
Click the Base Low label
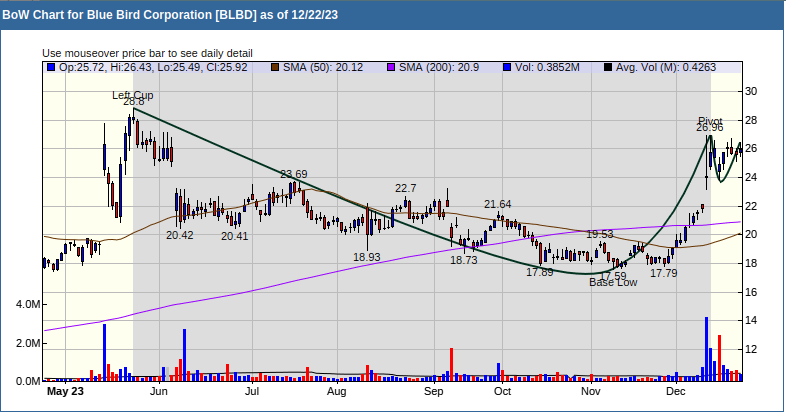[613, 283]
